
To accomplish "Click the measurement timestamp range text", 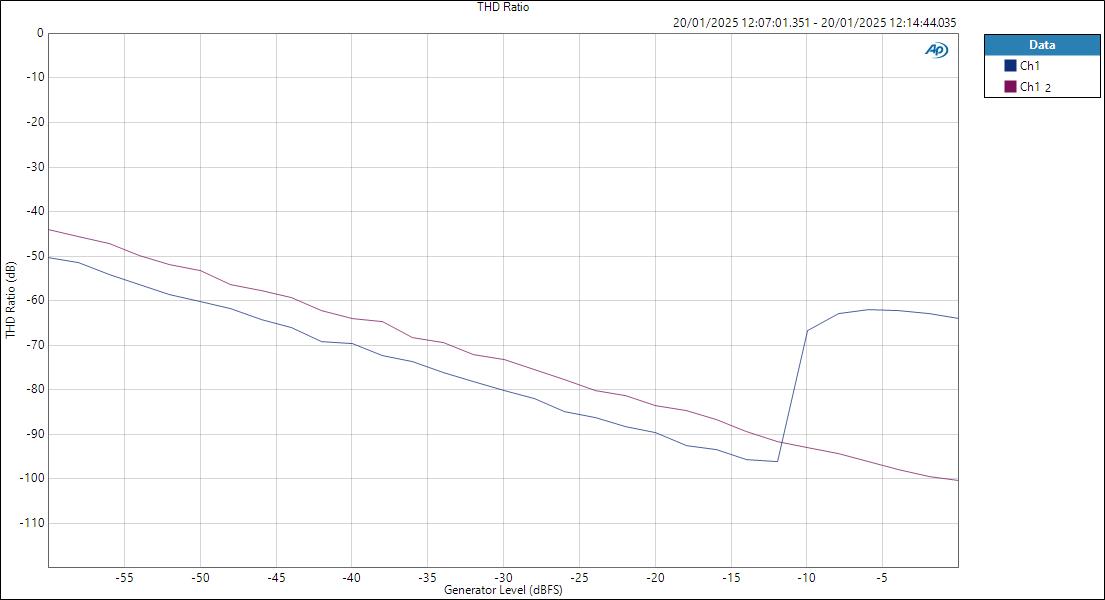I will 815,23.
